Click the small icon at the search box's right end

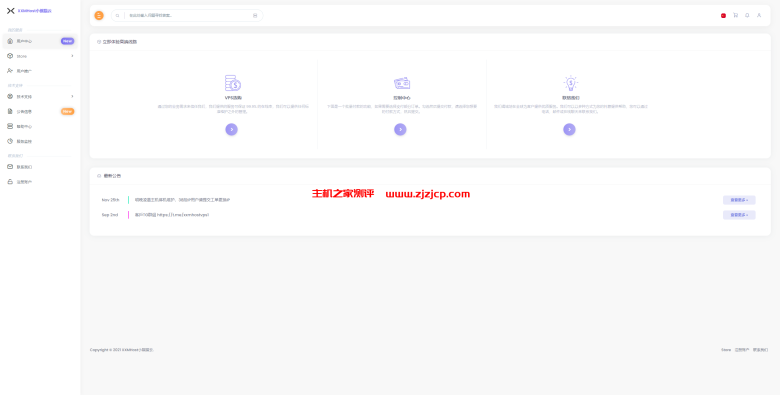pyautogui.click(x=255, y=15)
